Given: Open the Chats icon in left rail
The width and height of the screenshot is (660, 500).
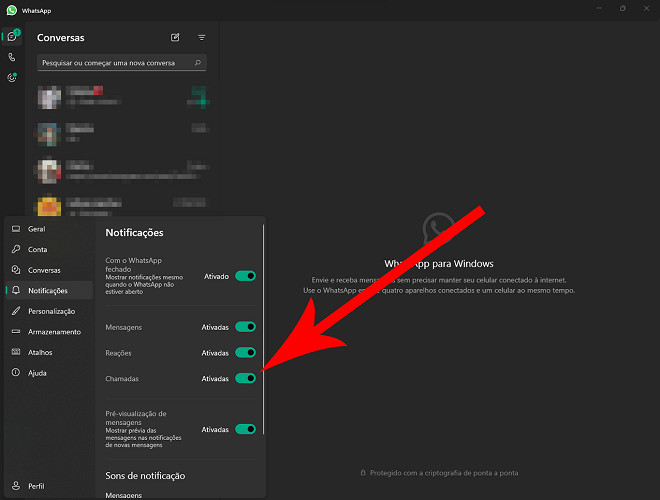Looking at the screenshot, I should (12, 37).
